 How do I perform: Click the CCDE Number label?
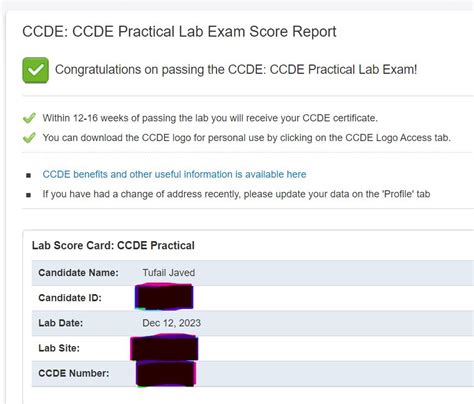pyautogui.click(x=74, y=373)
